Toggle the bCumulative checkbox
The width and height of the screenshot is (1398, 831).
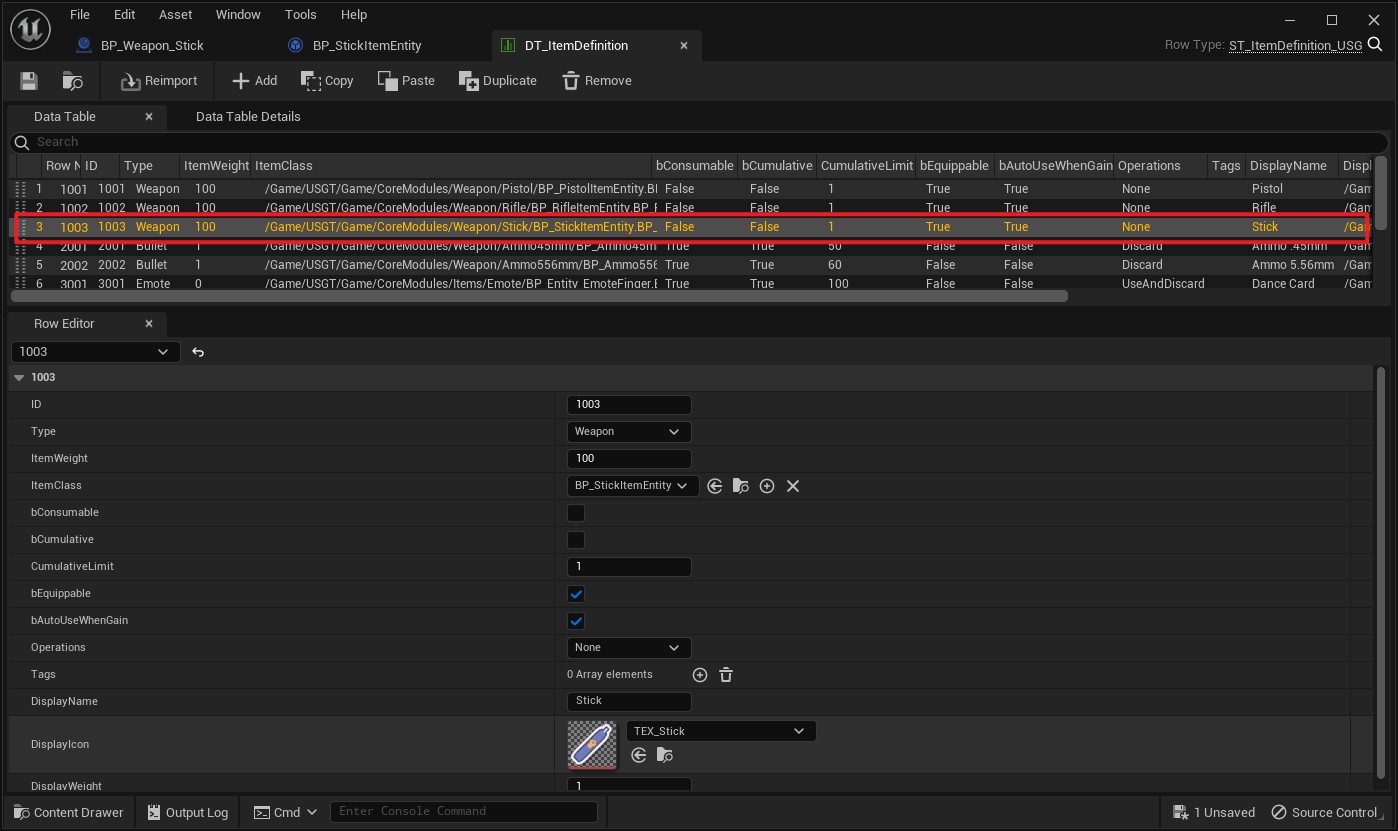click(576, 540)
